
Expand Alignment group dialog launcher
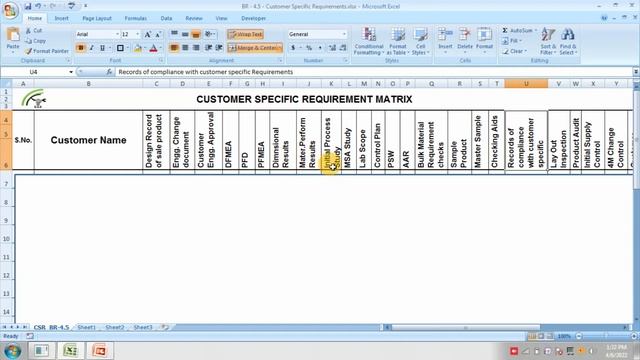280,60
